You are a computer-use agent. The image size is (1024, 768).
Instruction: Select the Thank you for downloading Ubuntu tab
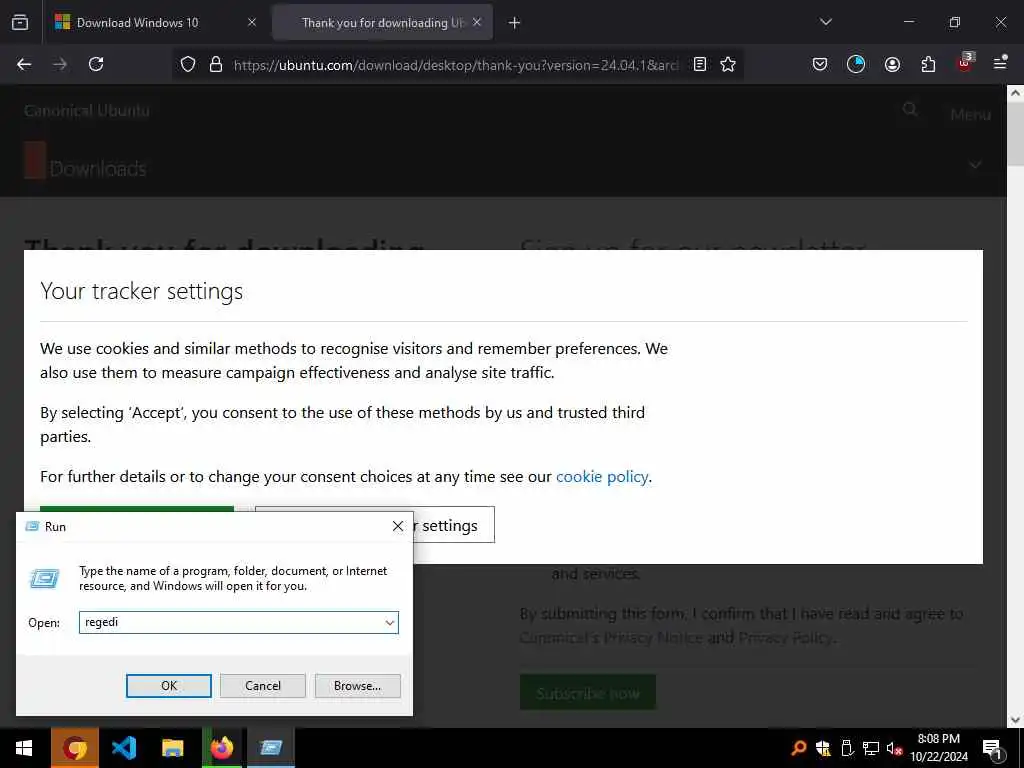coord(383,22)
